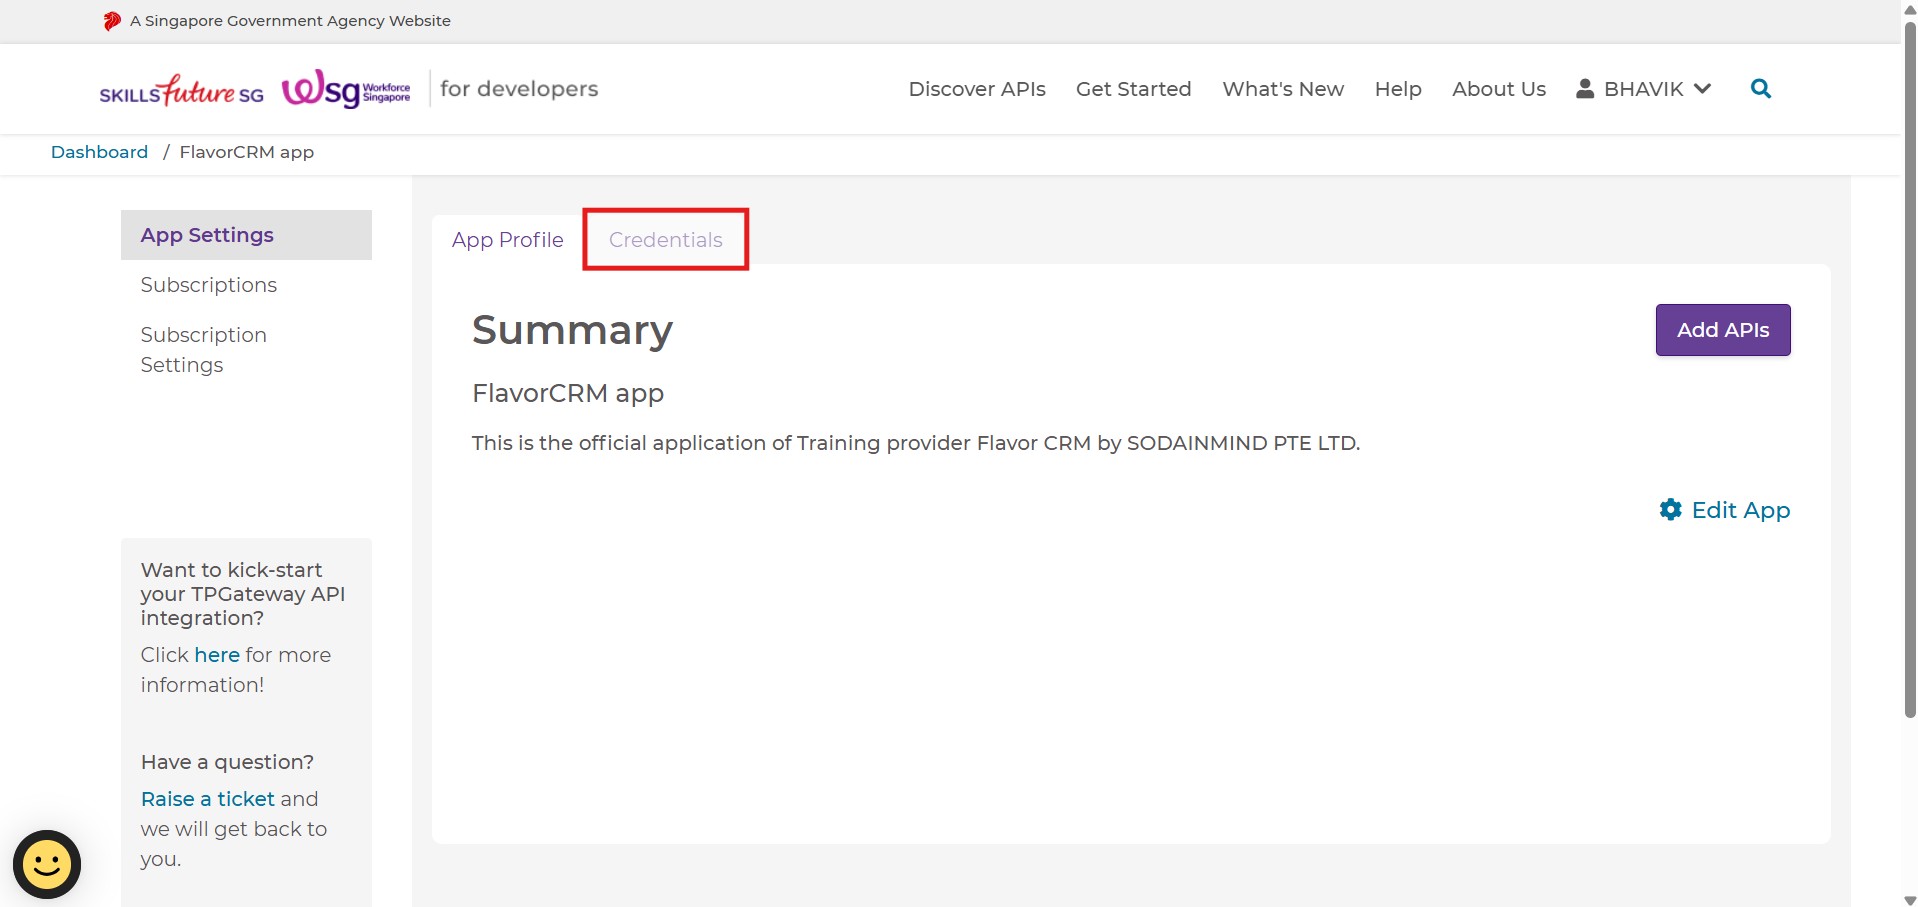Switch to the App Profile tab
1918x907 pixels.
tap(507, 240)
